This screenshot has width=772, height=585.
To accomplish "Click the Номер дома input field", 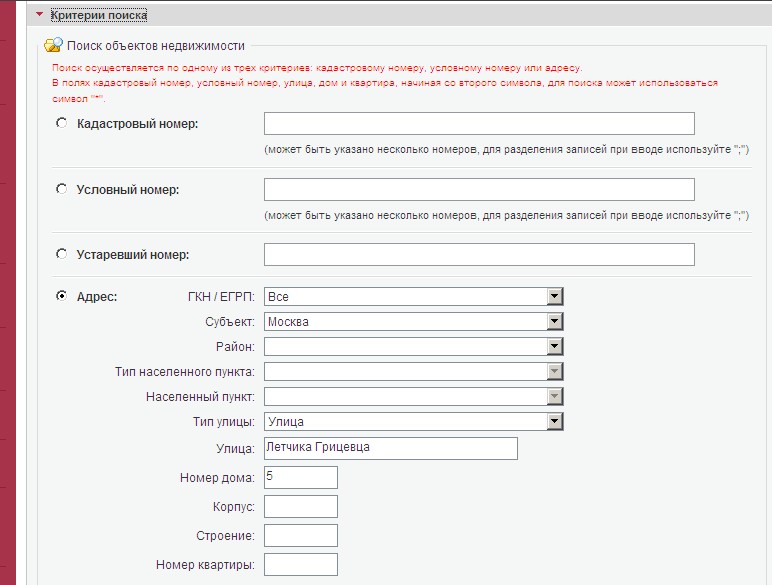I will pyautogui.click(x=301, y=477).
